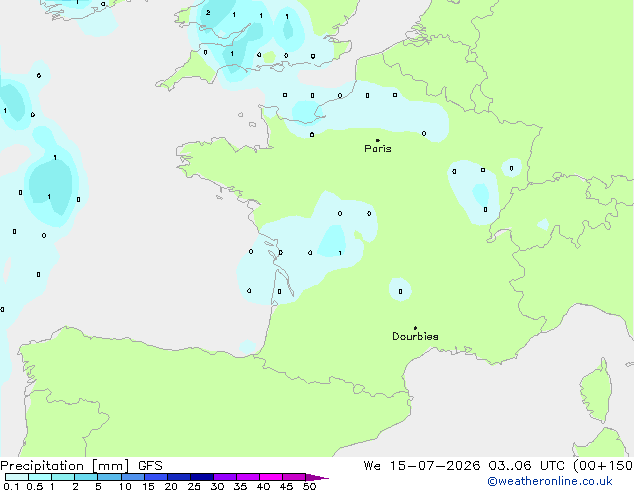Click the 'Precipitation [mm] GFS' title

pos(81,466)
